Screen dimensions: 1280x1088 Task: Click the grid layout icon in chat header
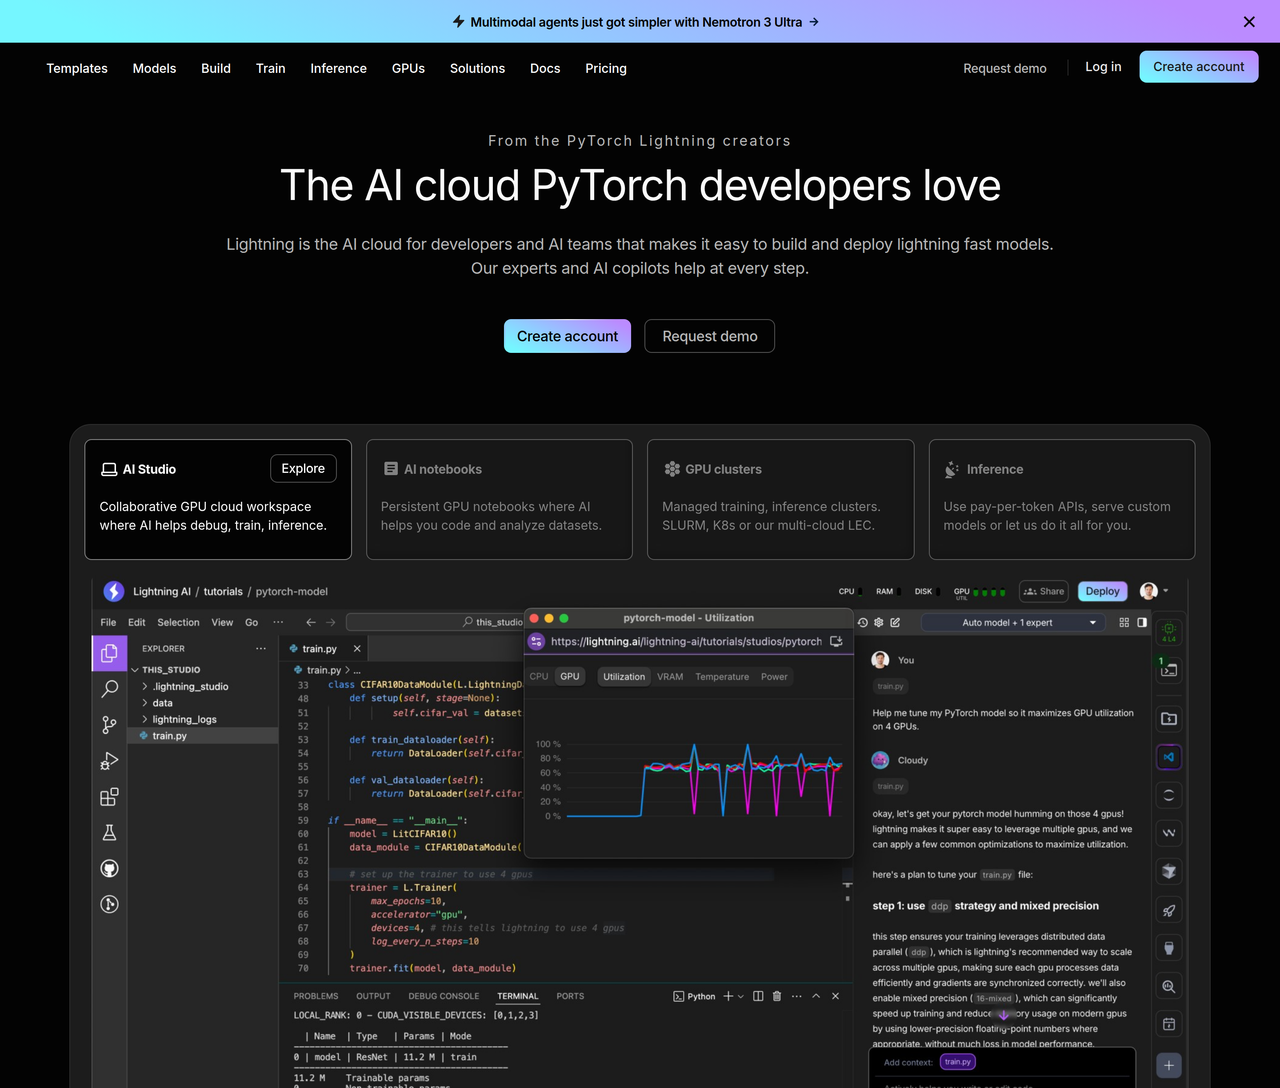[1124, 622]
